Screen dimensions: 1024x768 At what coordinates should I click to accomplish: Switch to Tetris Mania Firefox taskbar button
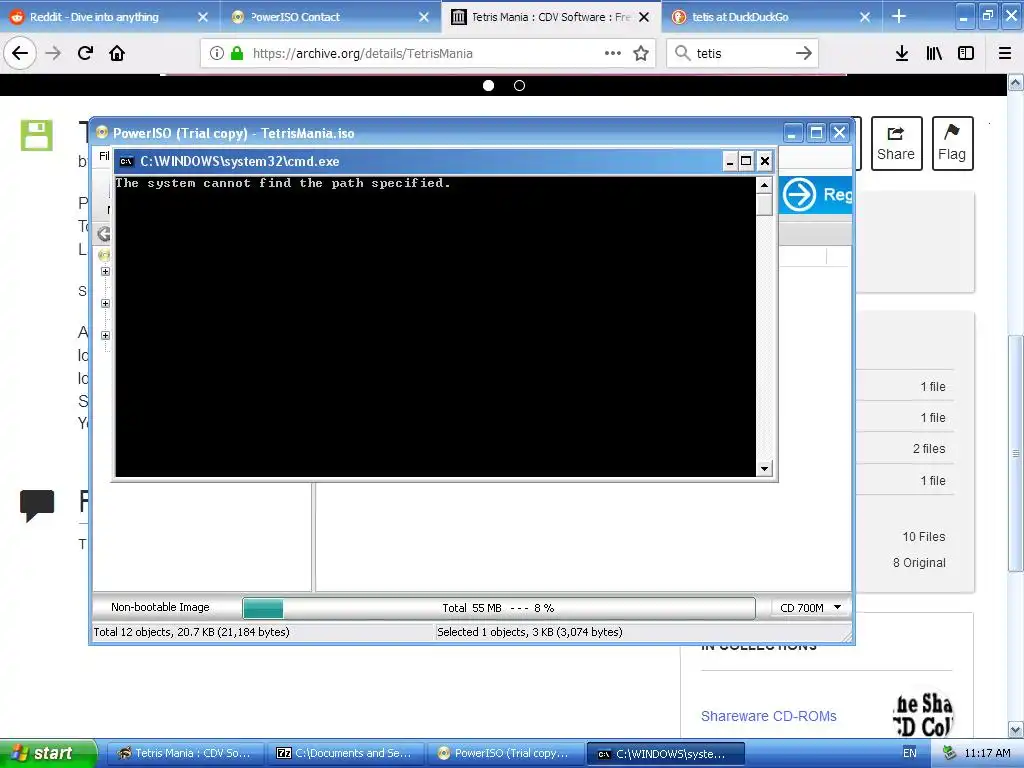(x=184, y=753)
